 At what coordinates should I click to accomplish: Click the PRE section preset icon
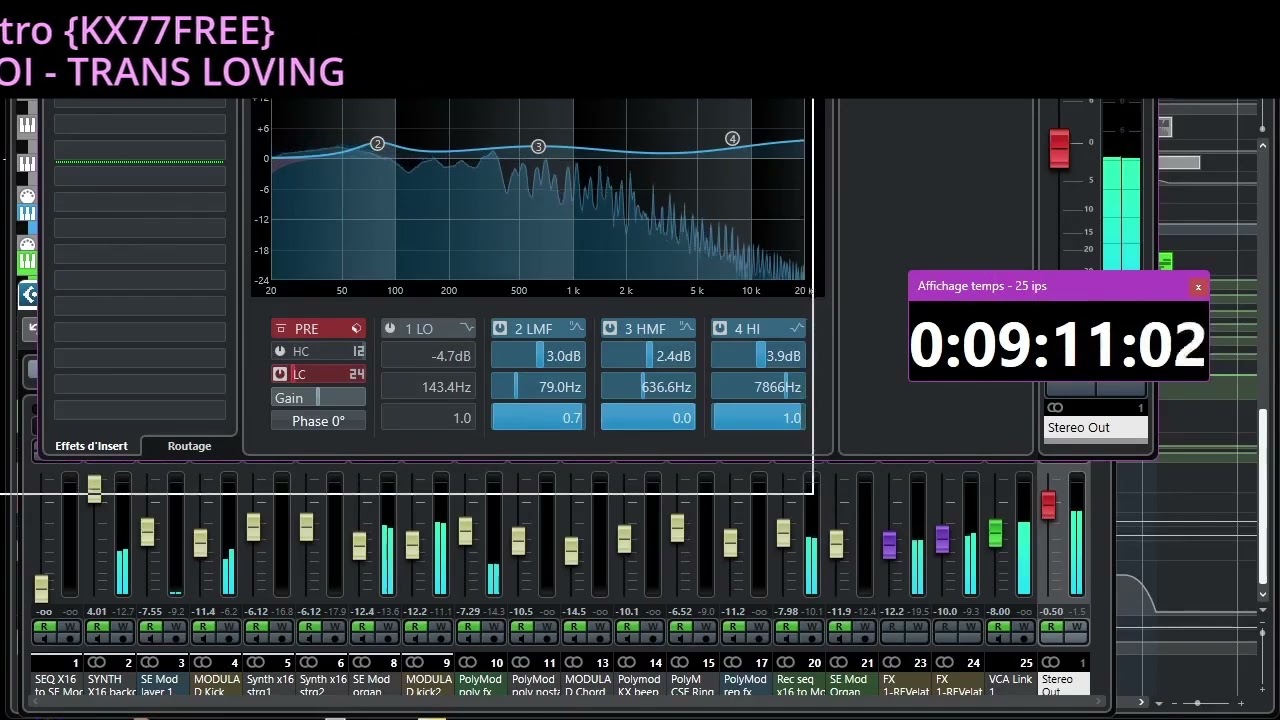click(356, 329)
